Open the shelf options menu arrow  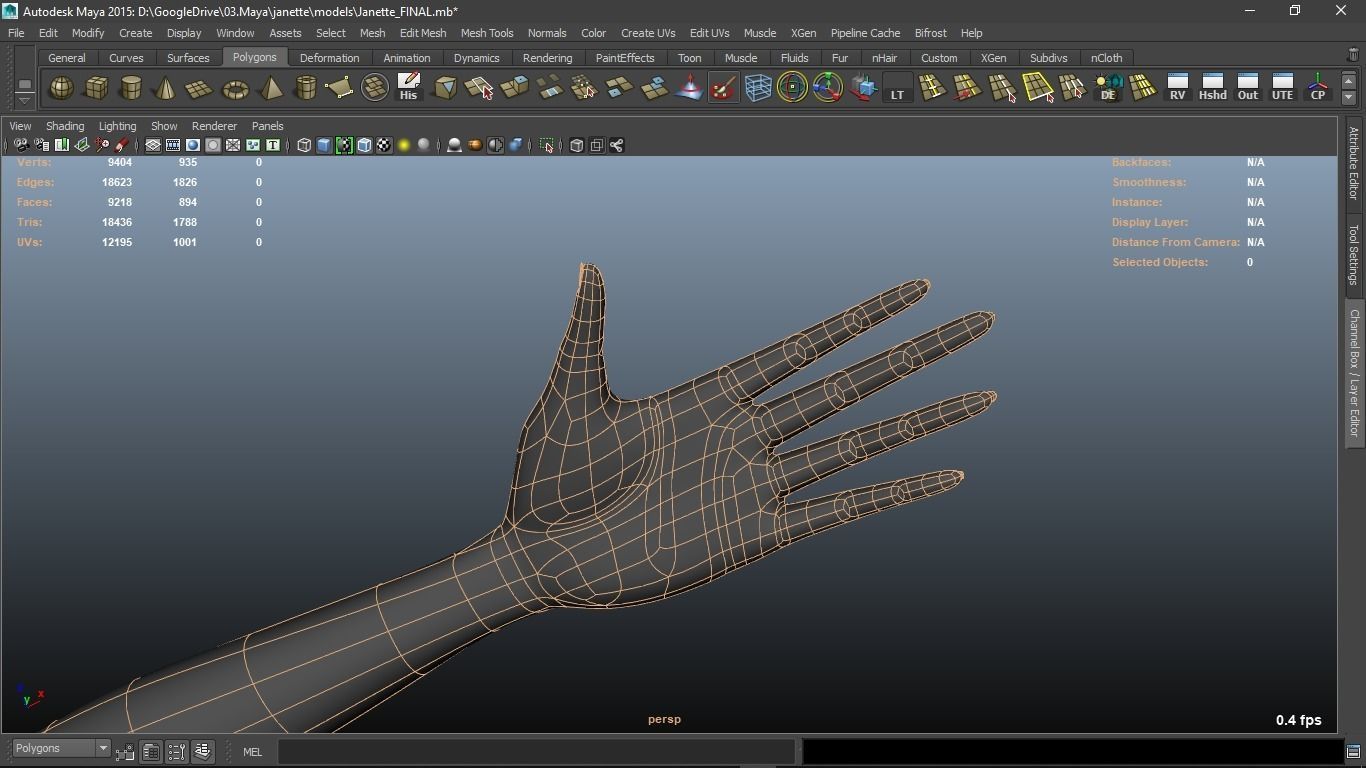(24, 99)
